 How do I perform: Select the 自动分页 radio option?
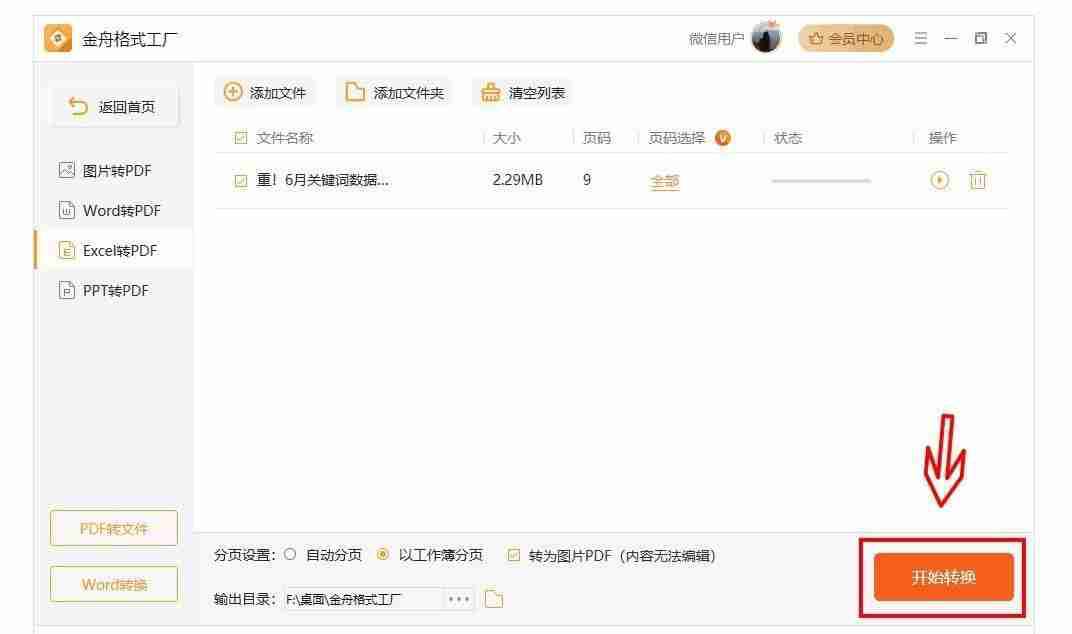click(290, 555)
